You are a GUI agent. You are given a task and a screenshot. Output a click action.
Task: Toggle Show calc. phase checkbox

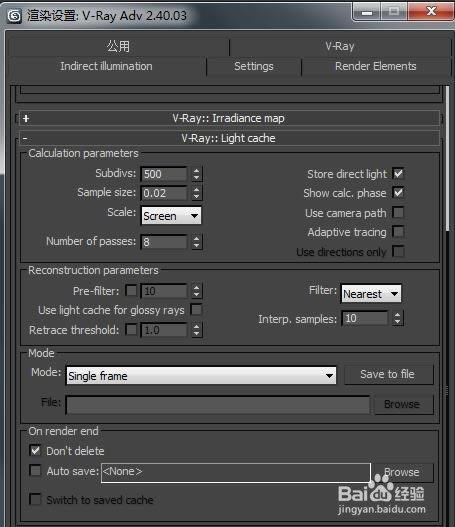[398, 193]
